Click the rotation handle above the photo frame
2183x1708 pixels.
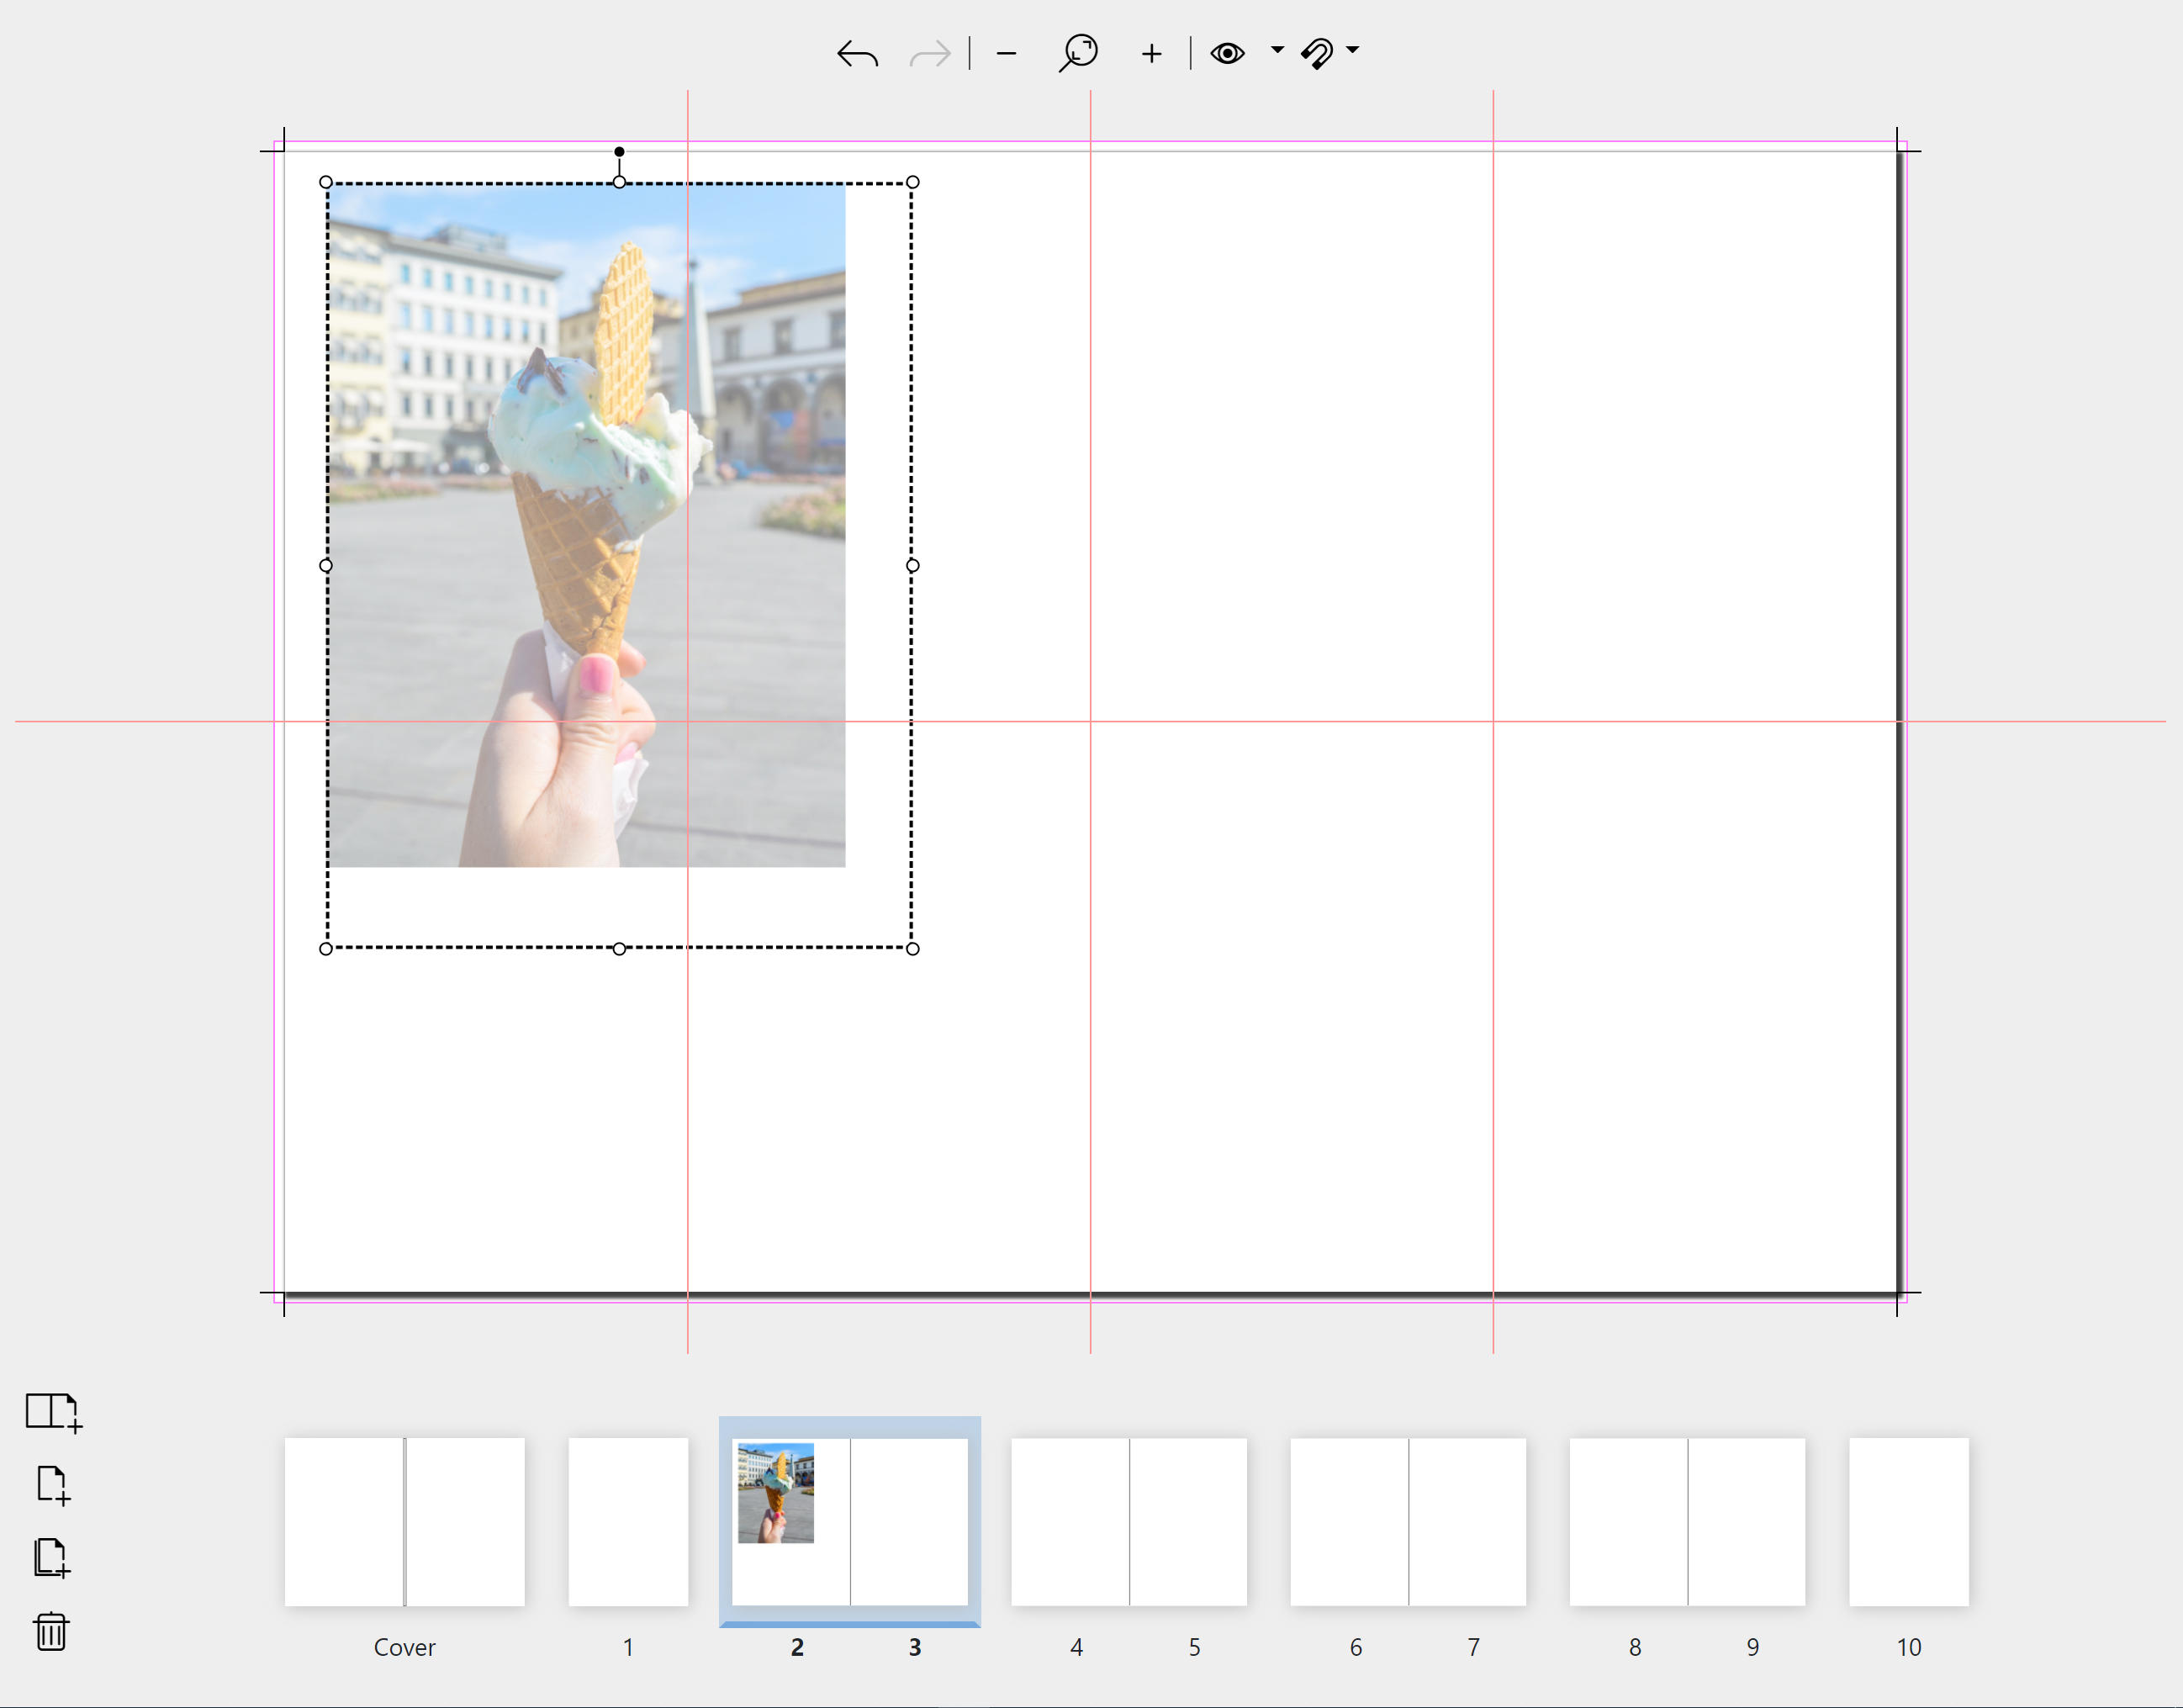pos(619,151)
